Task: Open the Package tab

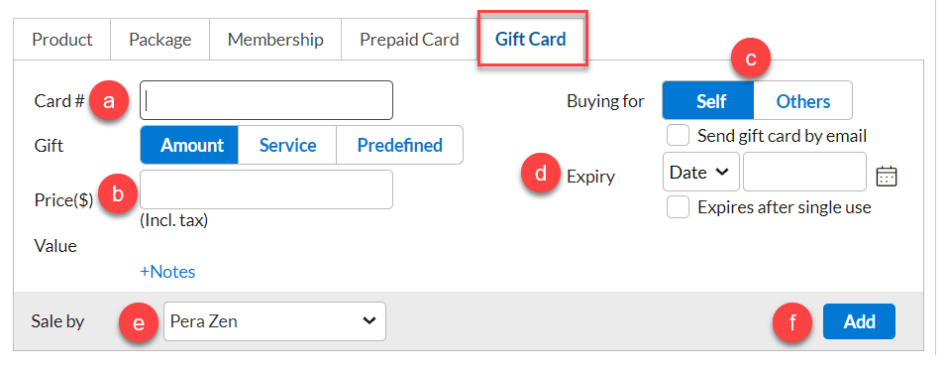Action: point(160,40)
